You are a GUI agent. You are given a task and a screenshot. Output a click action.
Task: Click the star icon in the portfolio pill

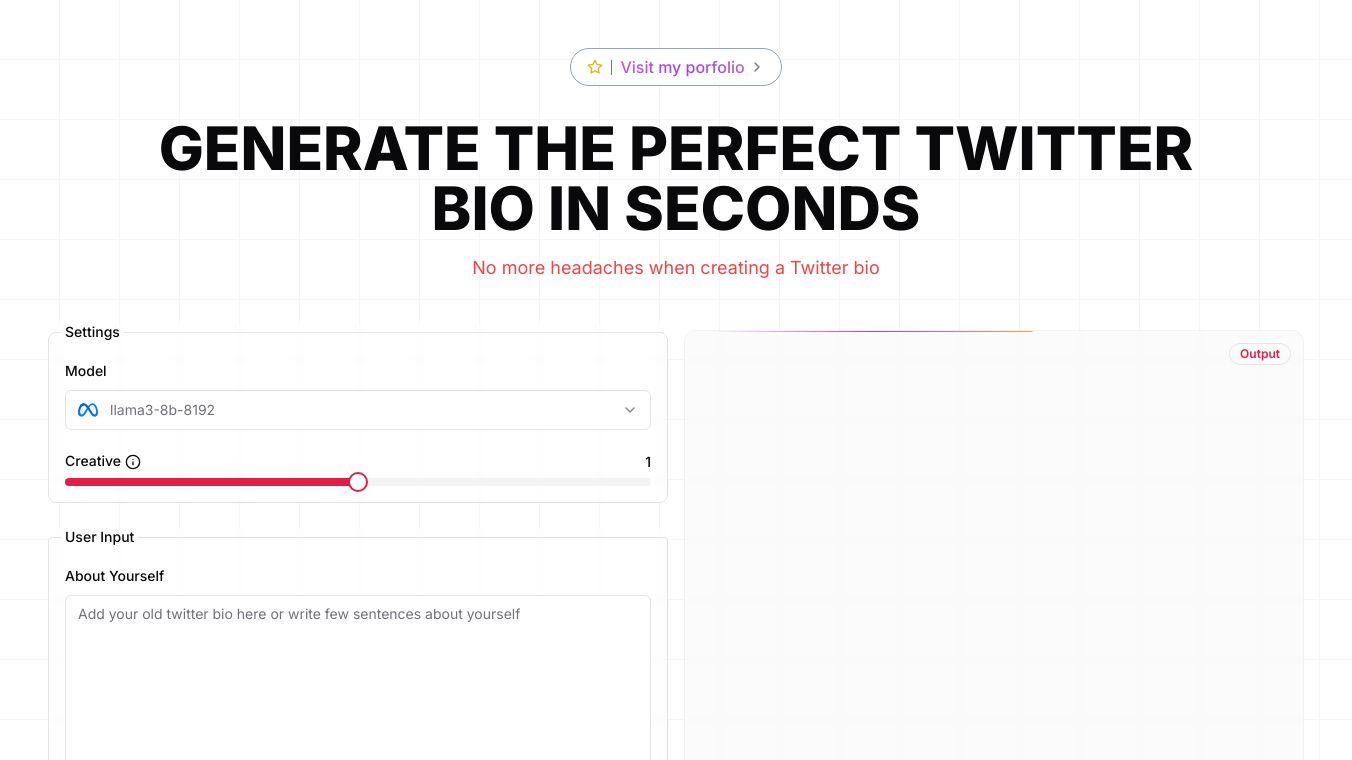[595, 67]
